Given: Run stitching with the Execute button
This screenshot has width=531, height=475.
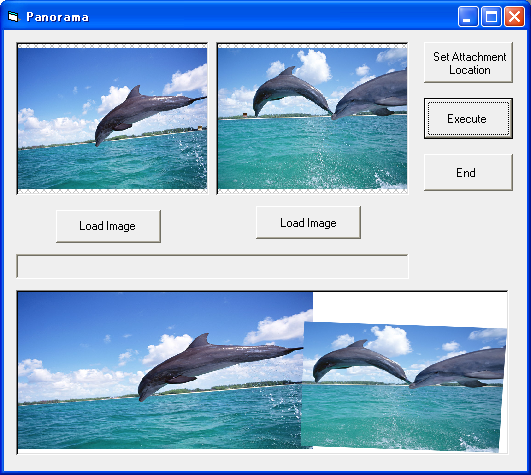Looking at the screenshot, I should tap(468, 118).
